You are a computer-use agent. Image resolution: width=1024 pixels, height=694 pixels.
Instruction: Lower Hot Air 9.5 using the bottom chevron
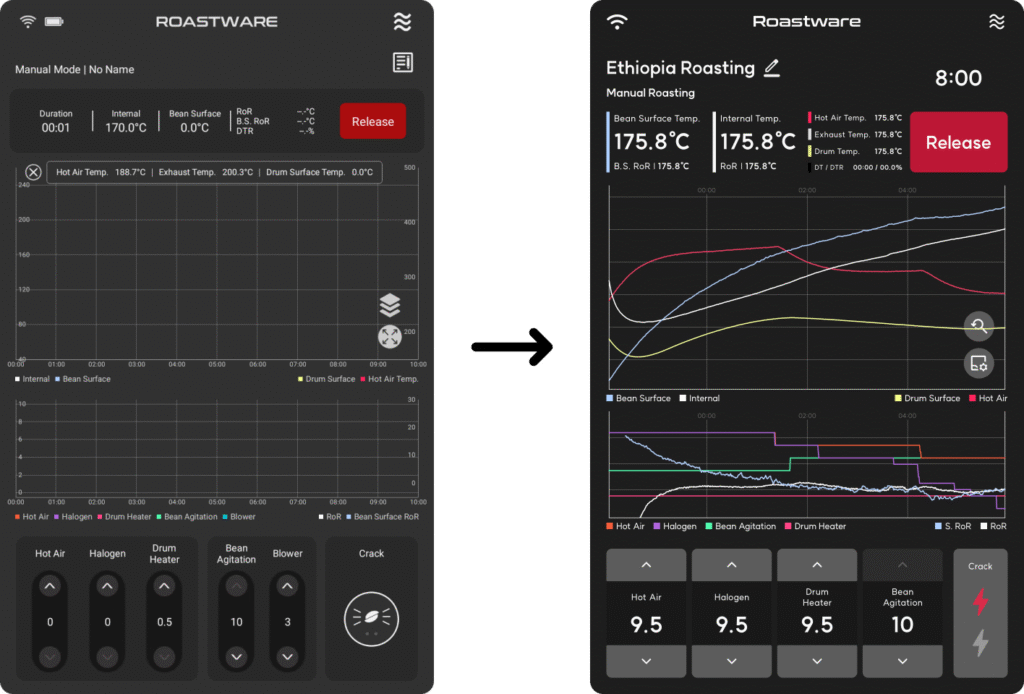click(x=646, y=661)
